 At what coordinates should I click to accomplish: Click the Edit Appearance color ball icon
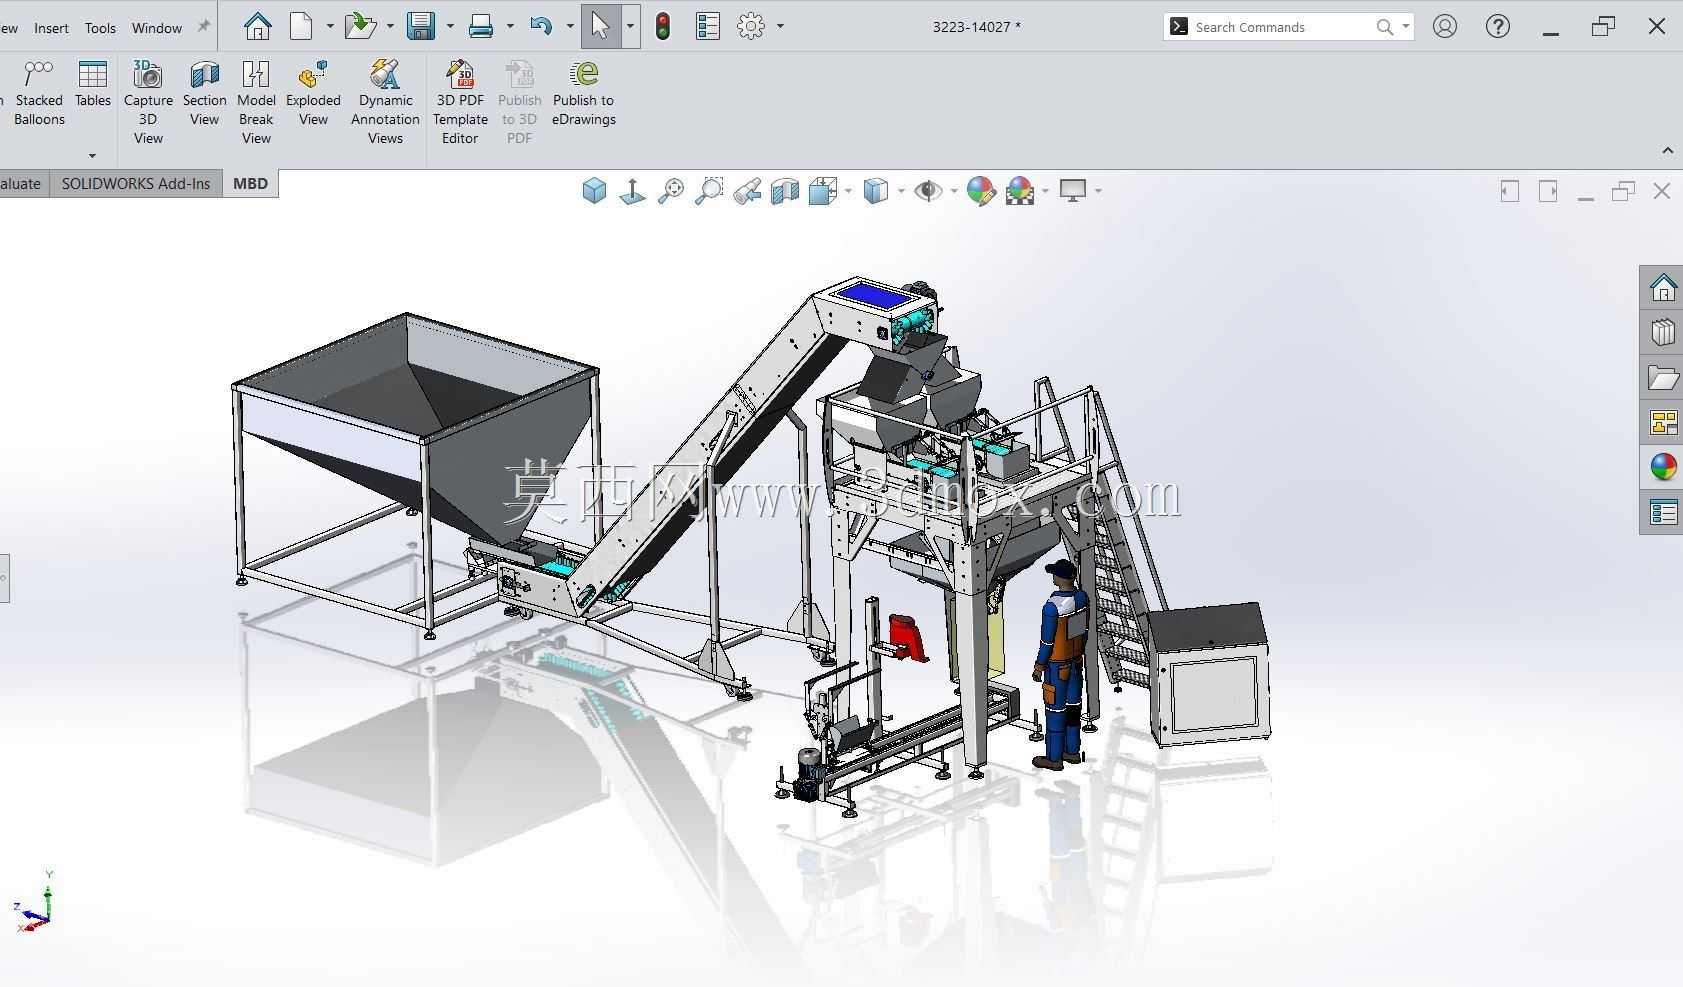point(981,190)
